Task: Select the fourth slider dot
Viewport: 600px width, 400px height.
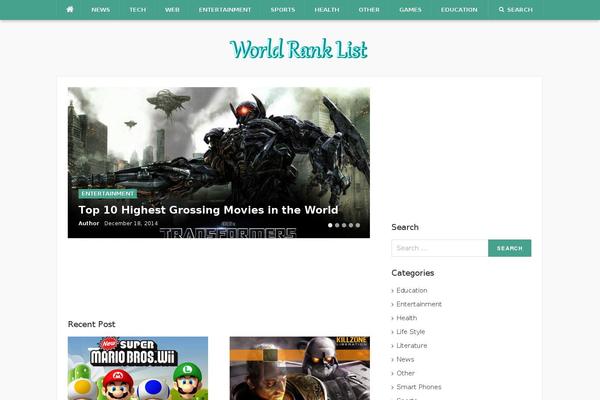Action: pos(351,225)
